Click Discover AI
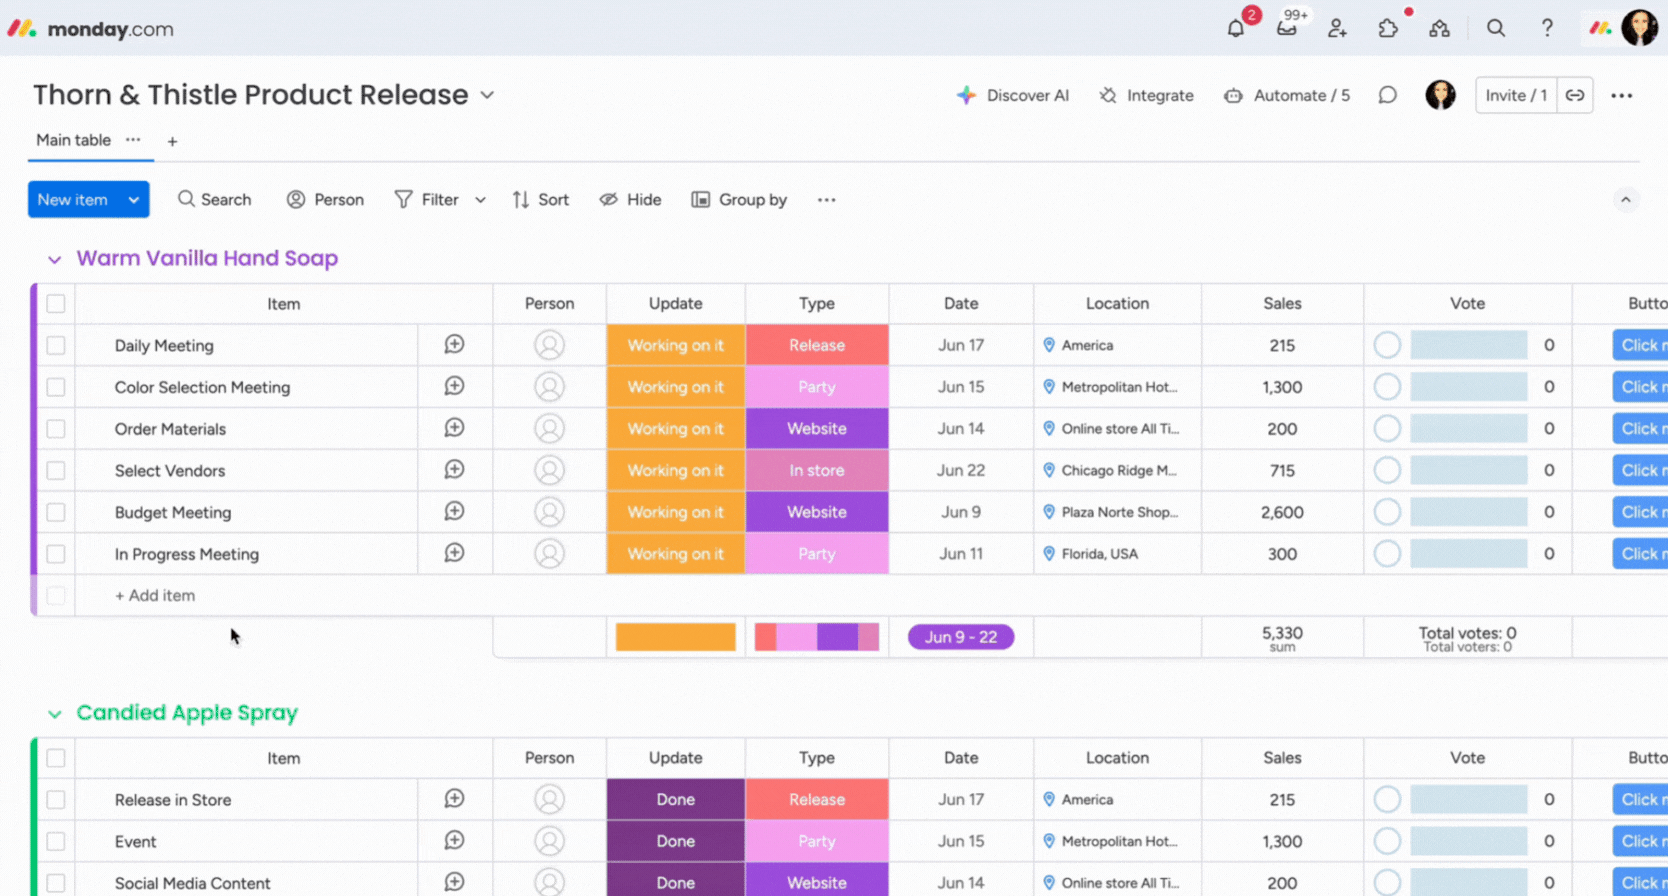 click(x=1013, y=95)
